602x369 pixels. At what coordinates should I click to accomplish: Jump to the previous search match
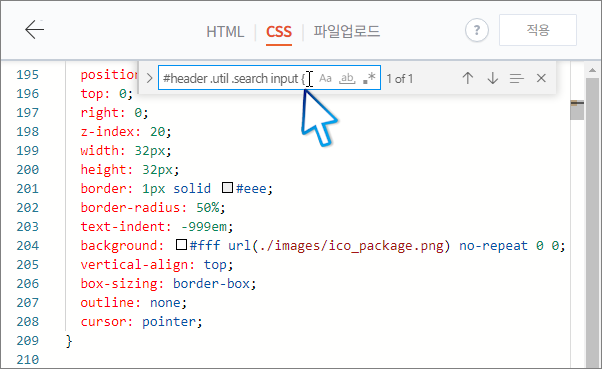pyautogui.click(x=468, y=78)
